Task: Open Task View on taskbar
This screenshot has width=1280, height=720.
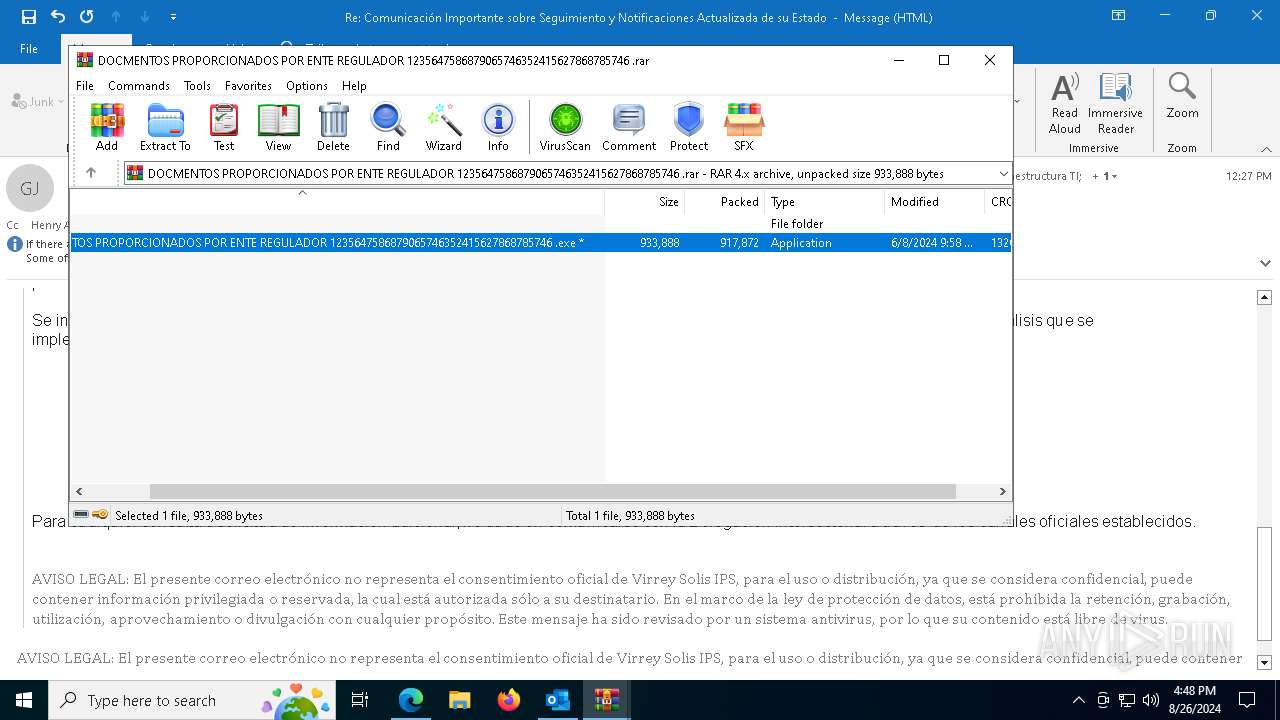Action: (x=361, y=700)
